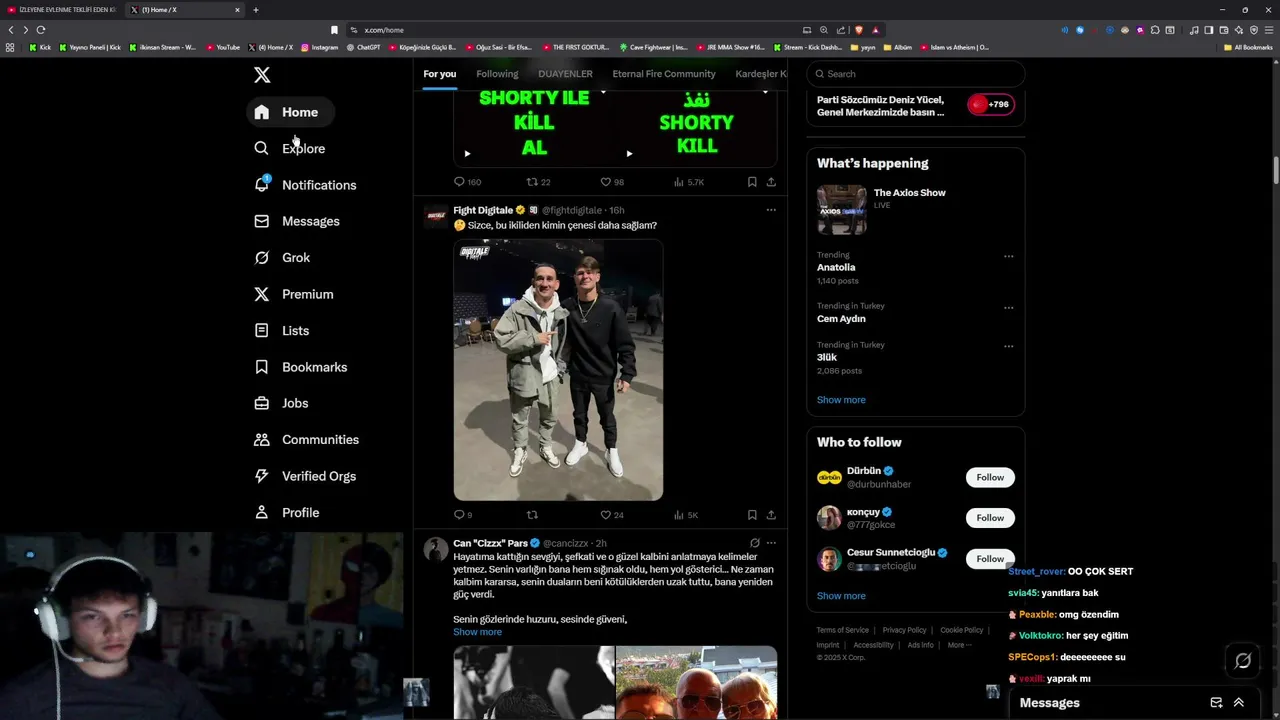Click the Jobs briefcase icon

(x=261, y=403)
